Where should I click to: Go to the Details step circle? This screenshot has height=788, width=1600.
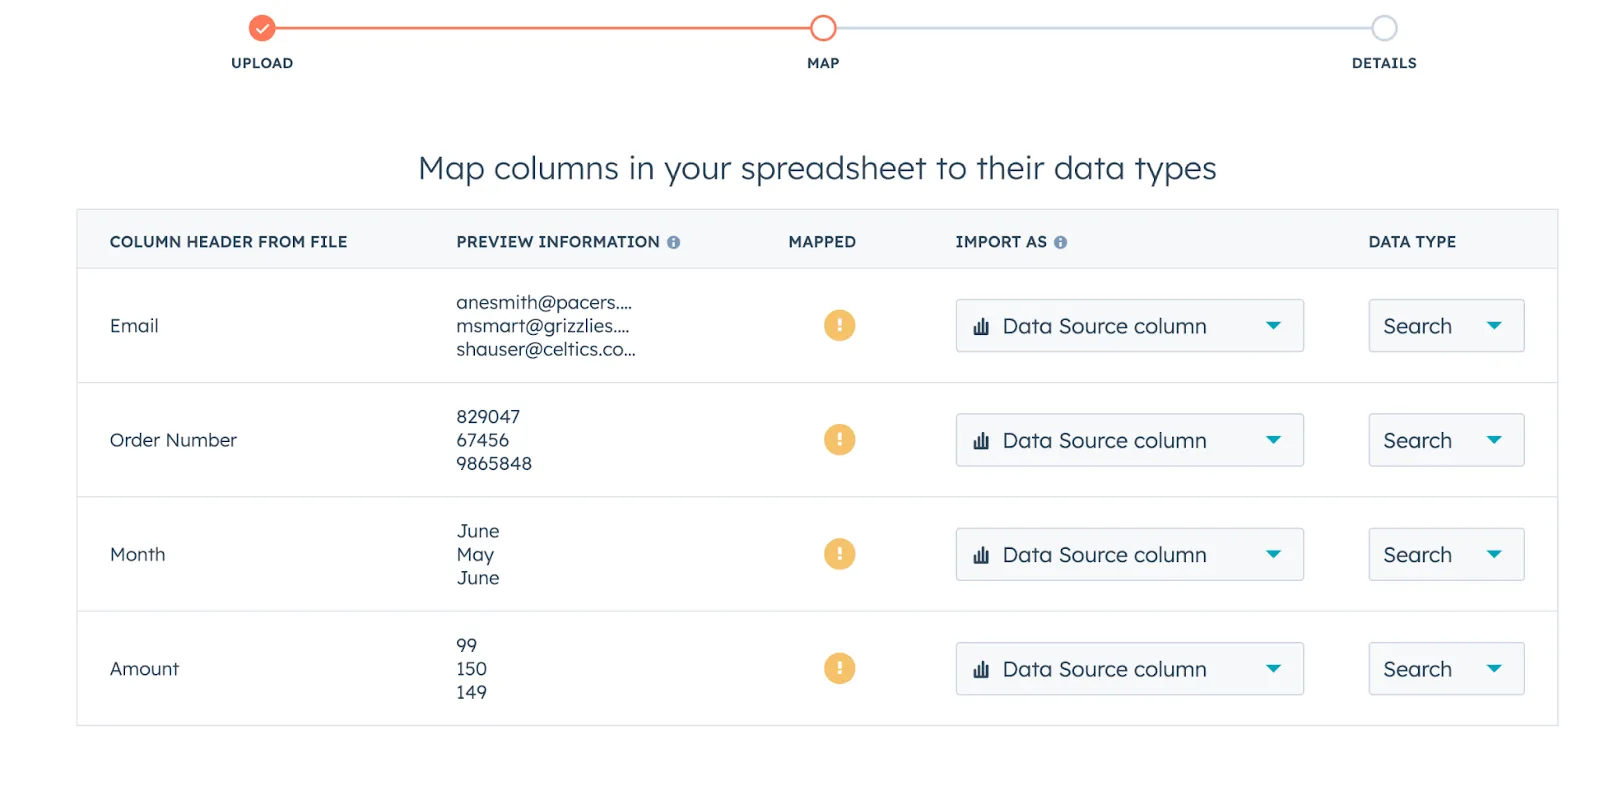pos(1384,28)
